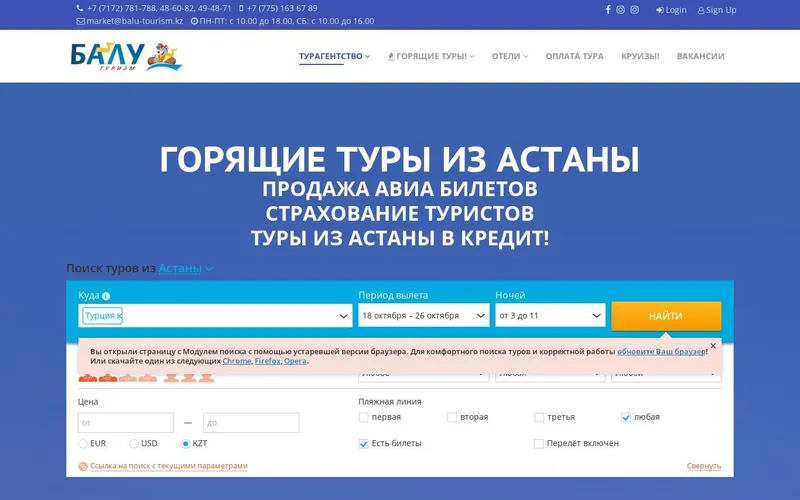Click inside the Куда destination field
The image size is (800, 500).
215,316
